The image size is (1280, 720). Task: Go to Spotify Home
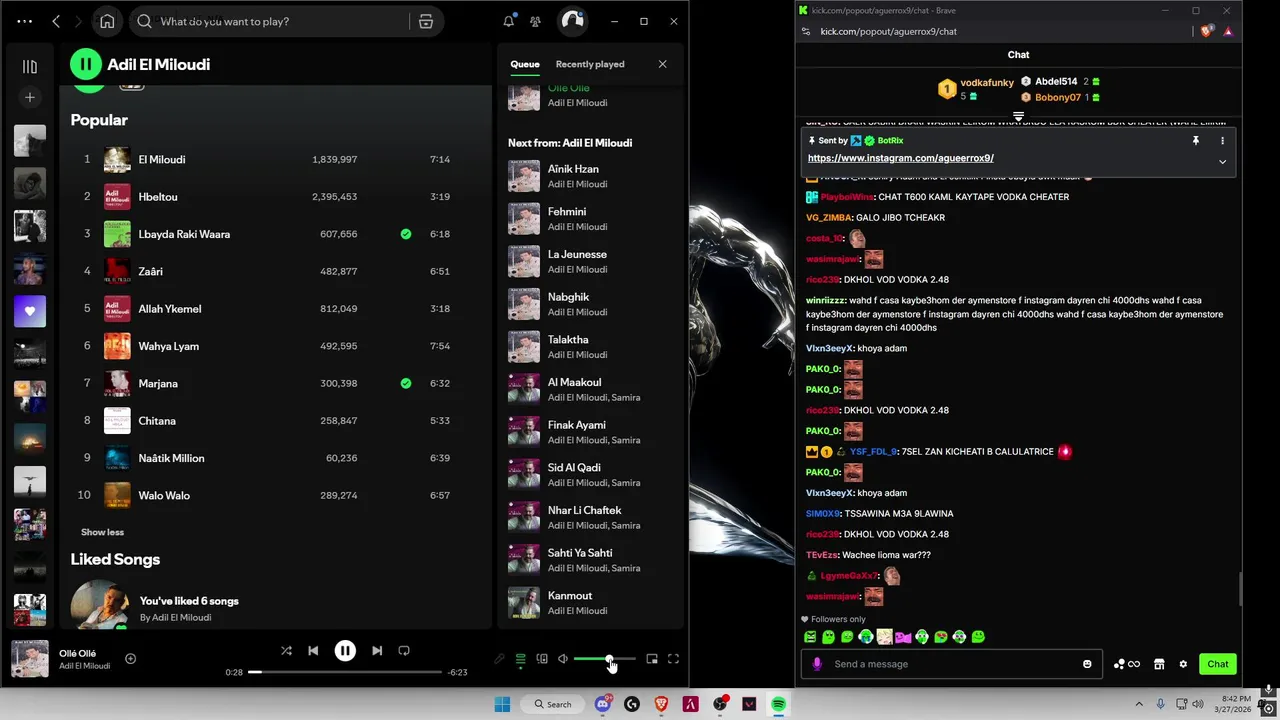(x=107, y=21)
